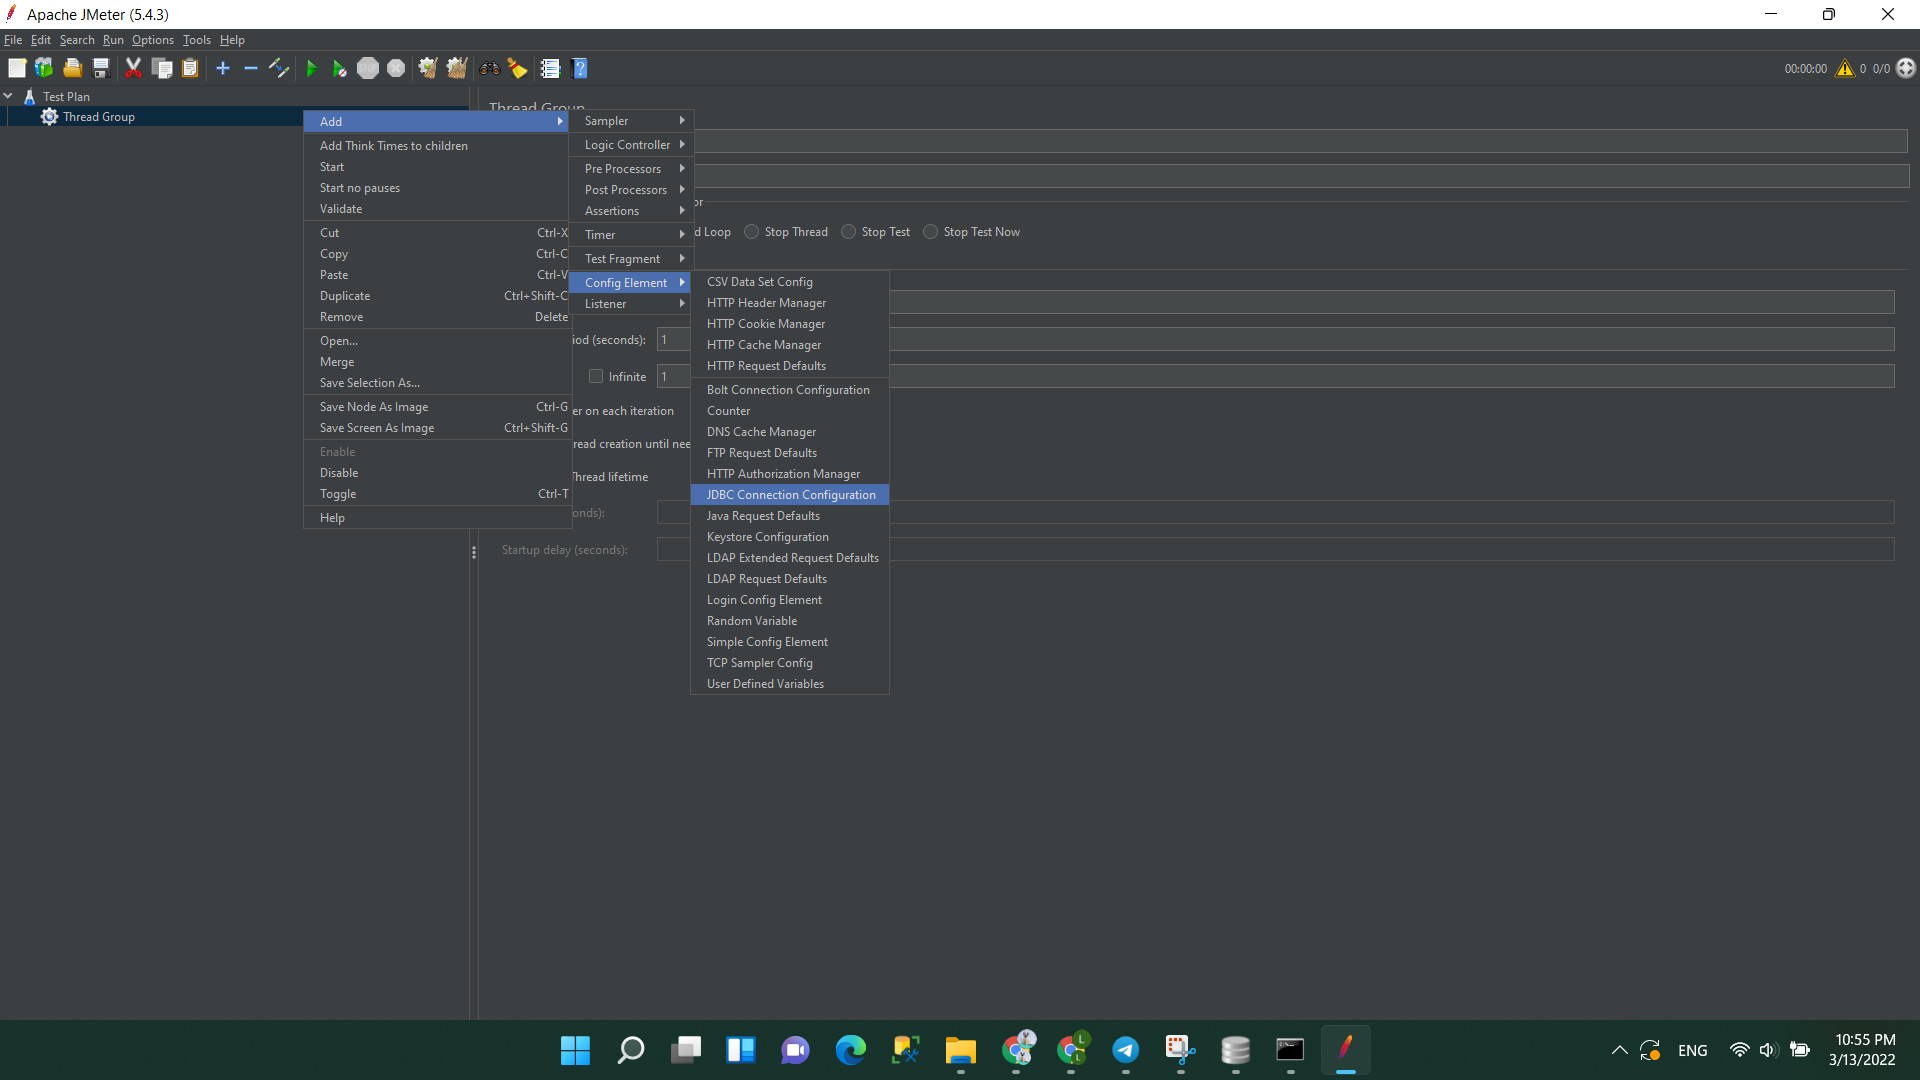Click the Toggle enable/disable icon

(x=279, y=68)
